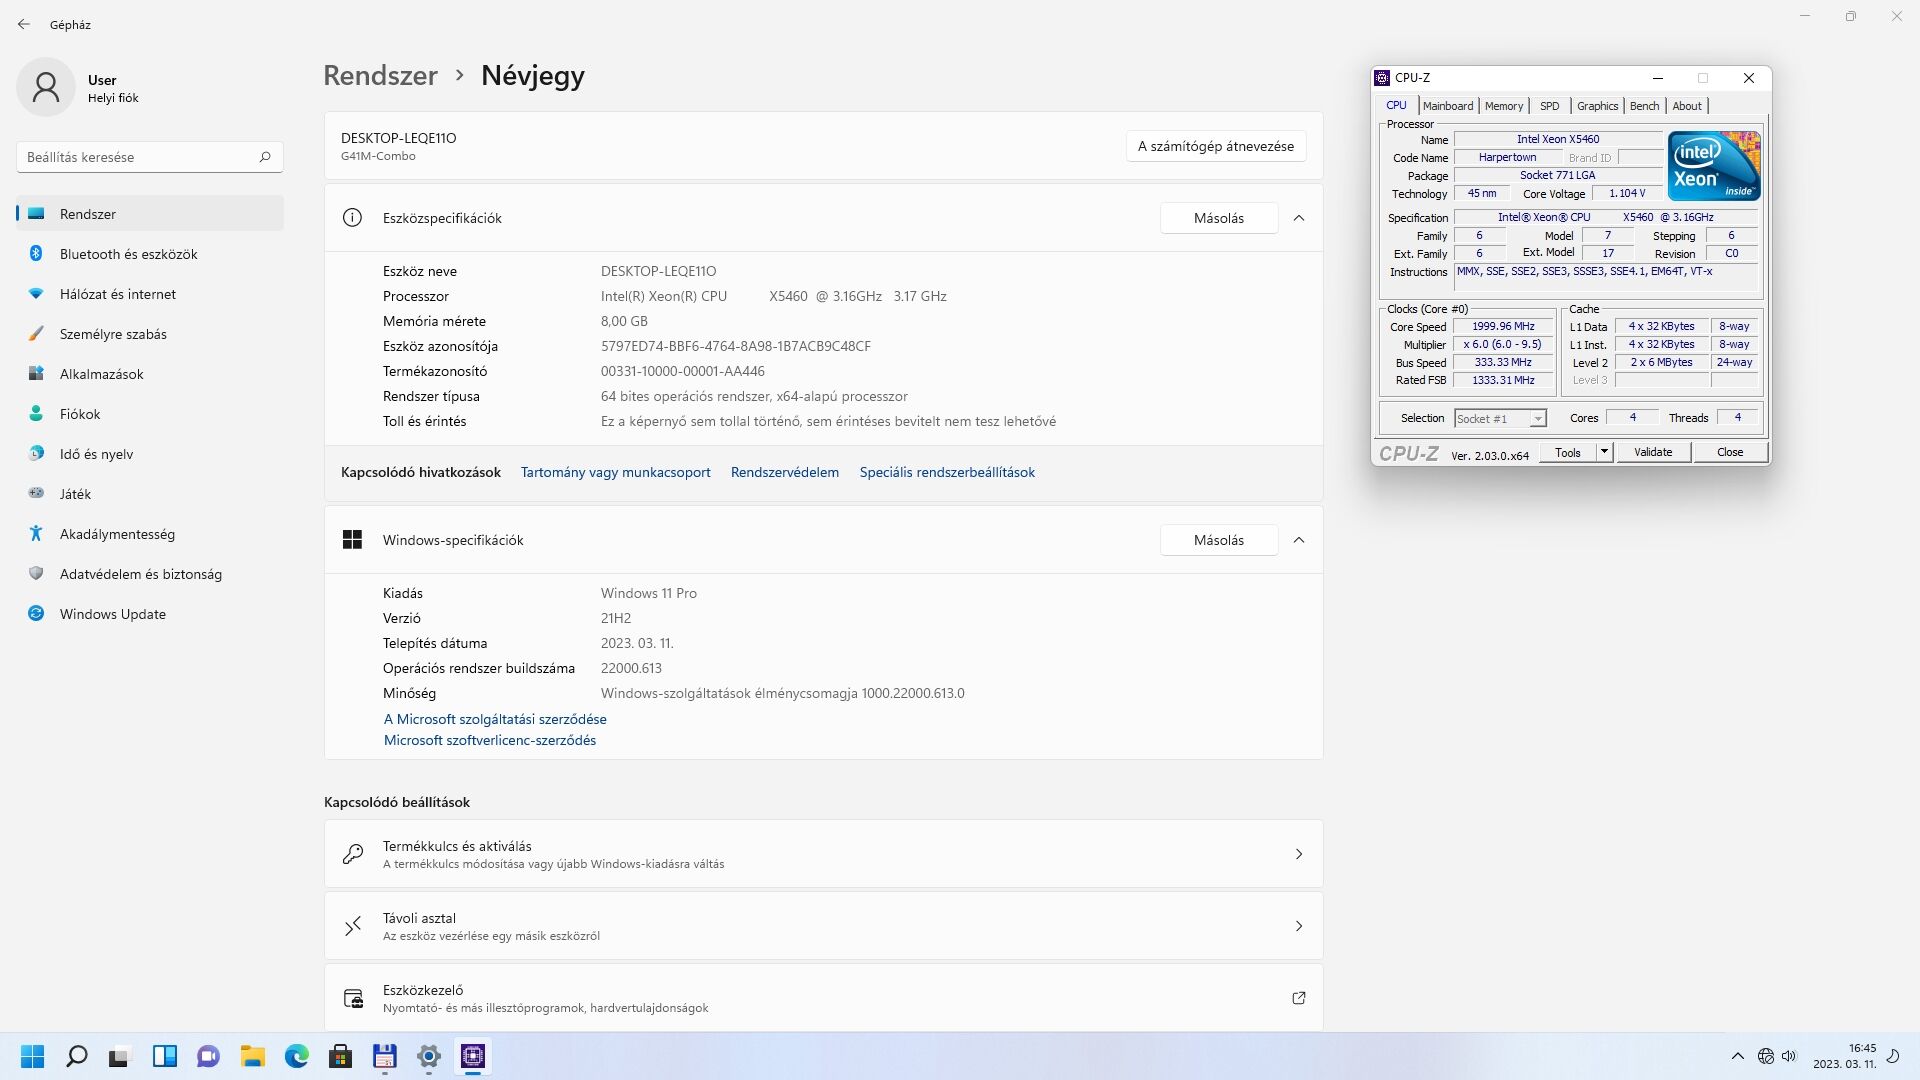This screenshot has width=1920, height=1080.
Task: Open Bluetooth és eszközök settings
Action: 150,254
